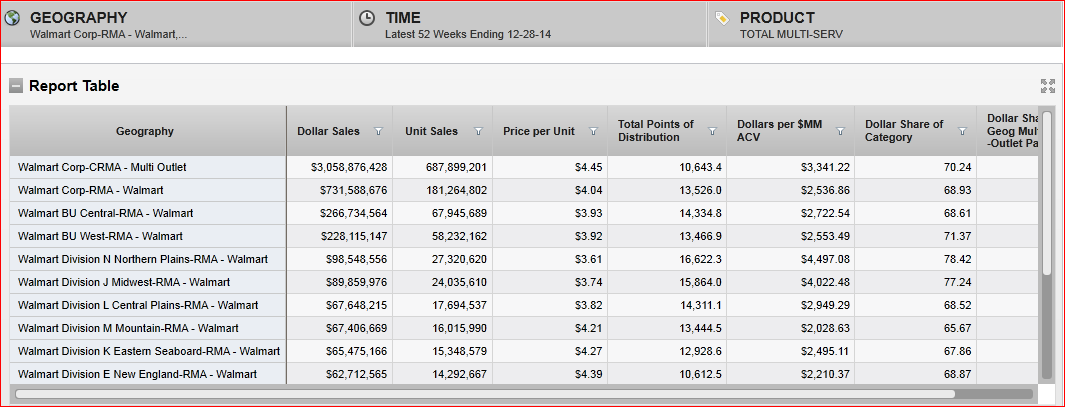The width and height of the screenshot is (1065, 407).
Task: Open Total Points of Distribution filter icon
Action: tap(712, 131)
